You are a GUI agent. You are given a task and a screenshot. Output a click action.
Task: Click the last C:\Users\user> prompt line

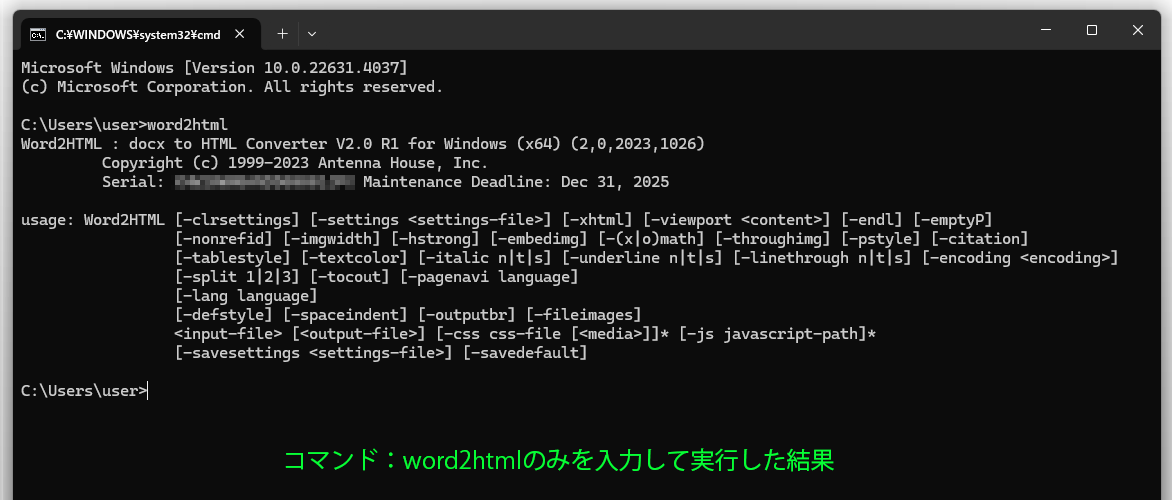pyautogui.click(x=84, y=391)
